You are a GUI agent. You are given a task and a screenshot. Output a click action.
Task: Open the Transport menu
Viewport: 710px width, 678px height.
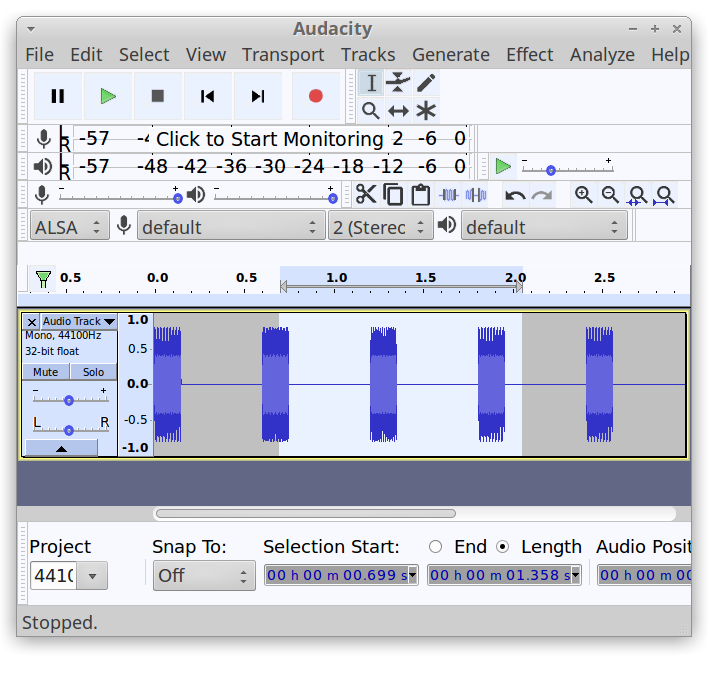[283, 55]
